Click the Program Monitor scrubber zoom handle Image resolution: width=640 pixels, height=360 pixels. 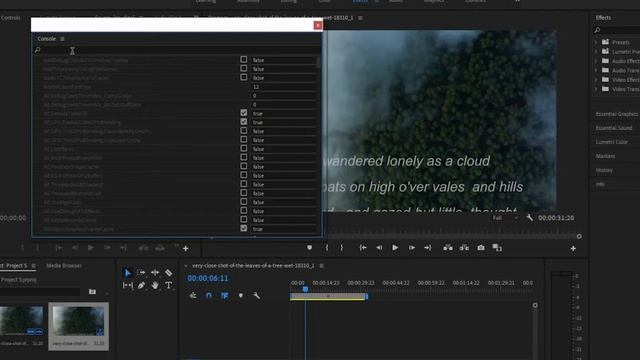click(x=579, y=236)
